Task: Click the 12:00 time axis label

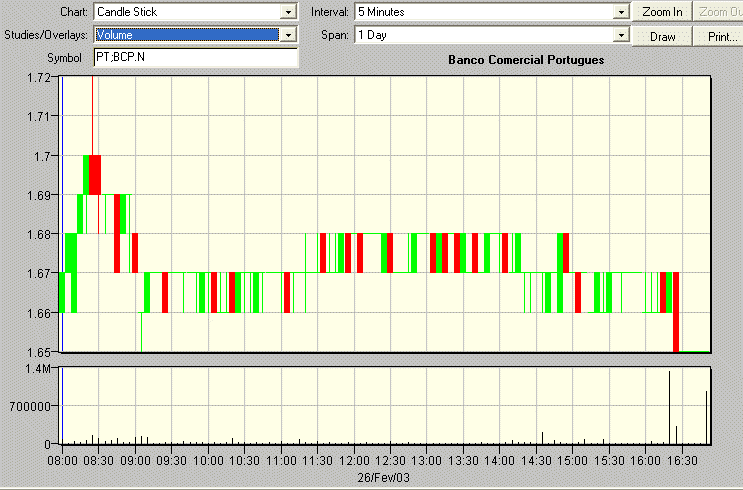Action: (354, 460)
